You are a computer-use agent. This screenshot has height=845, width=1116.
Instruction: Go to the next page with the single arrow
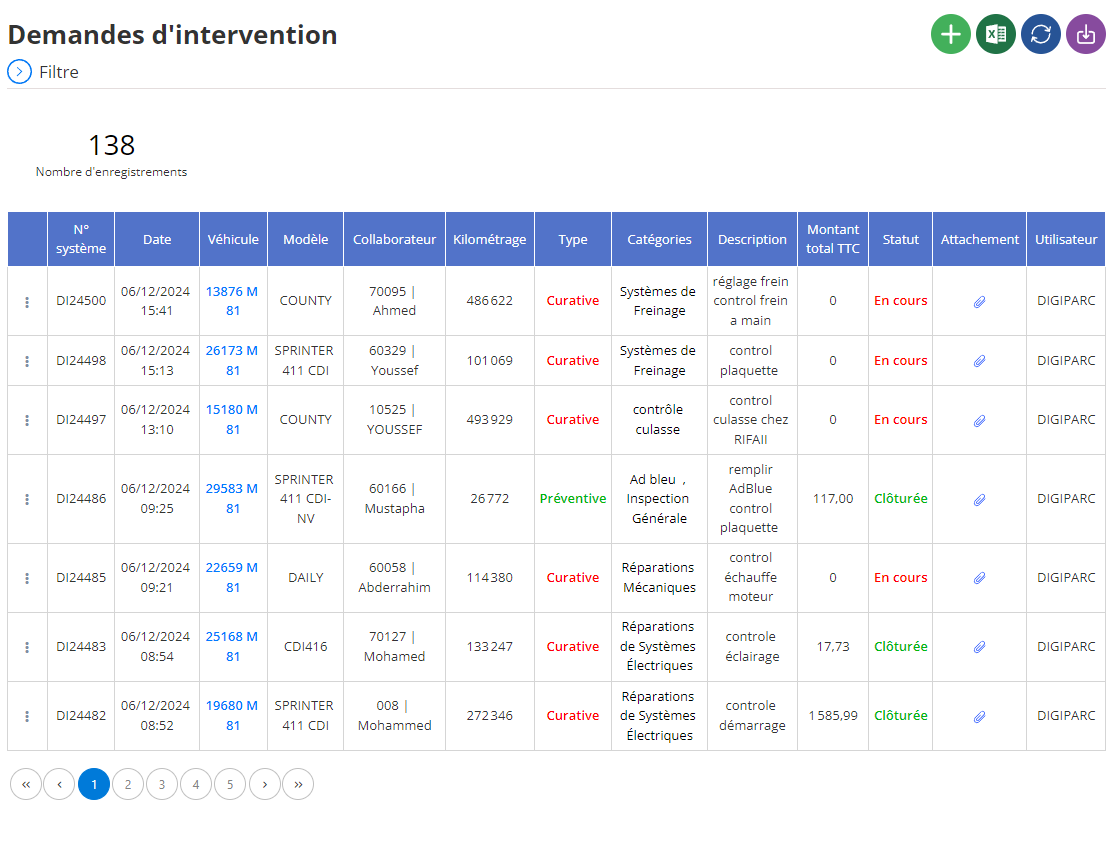tap(265, 784)
